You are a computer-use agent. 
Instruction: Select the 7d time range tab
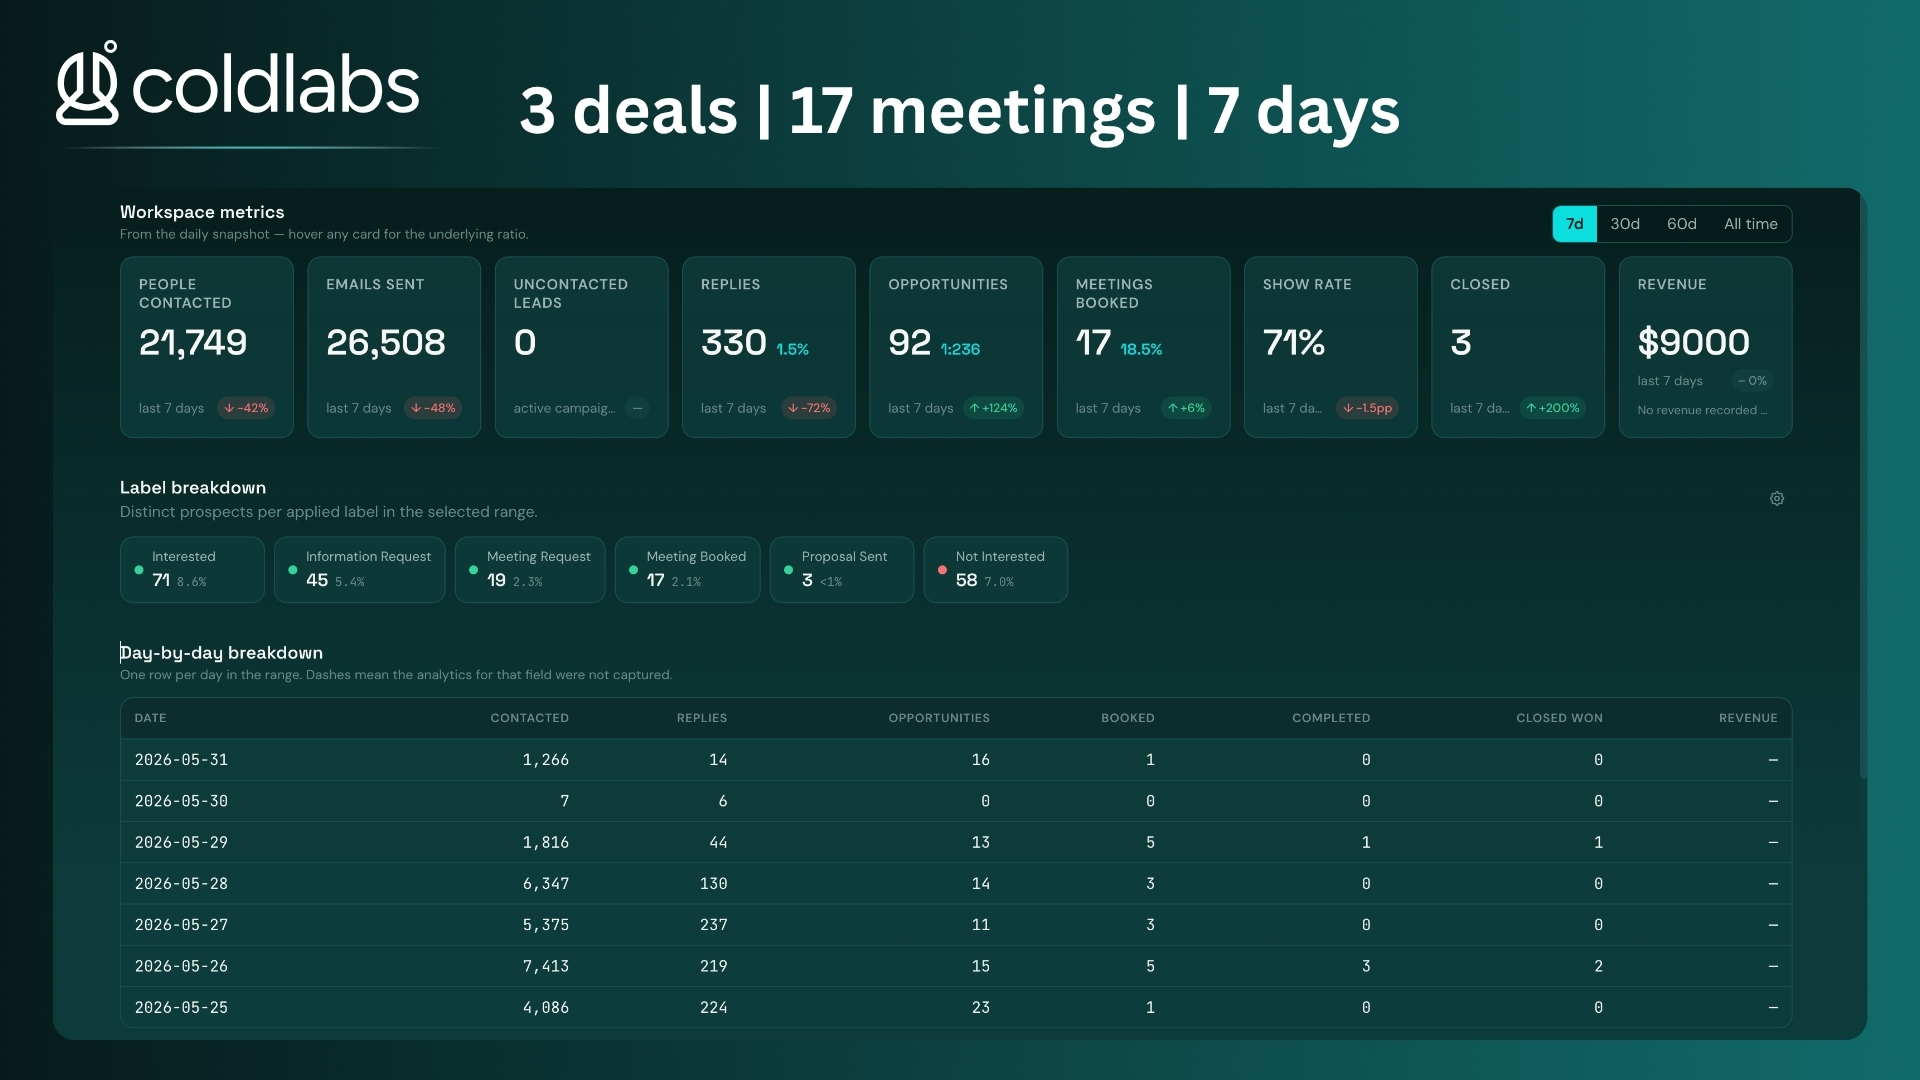coord(1574,224)
